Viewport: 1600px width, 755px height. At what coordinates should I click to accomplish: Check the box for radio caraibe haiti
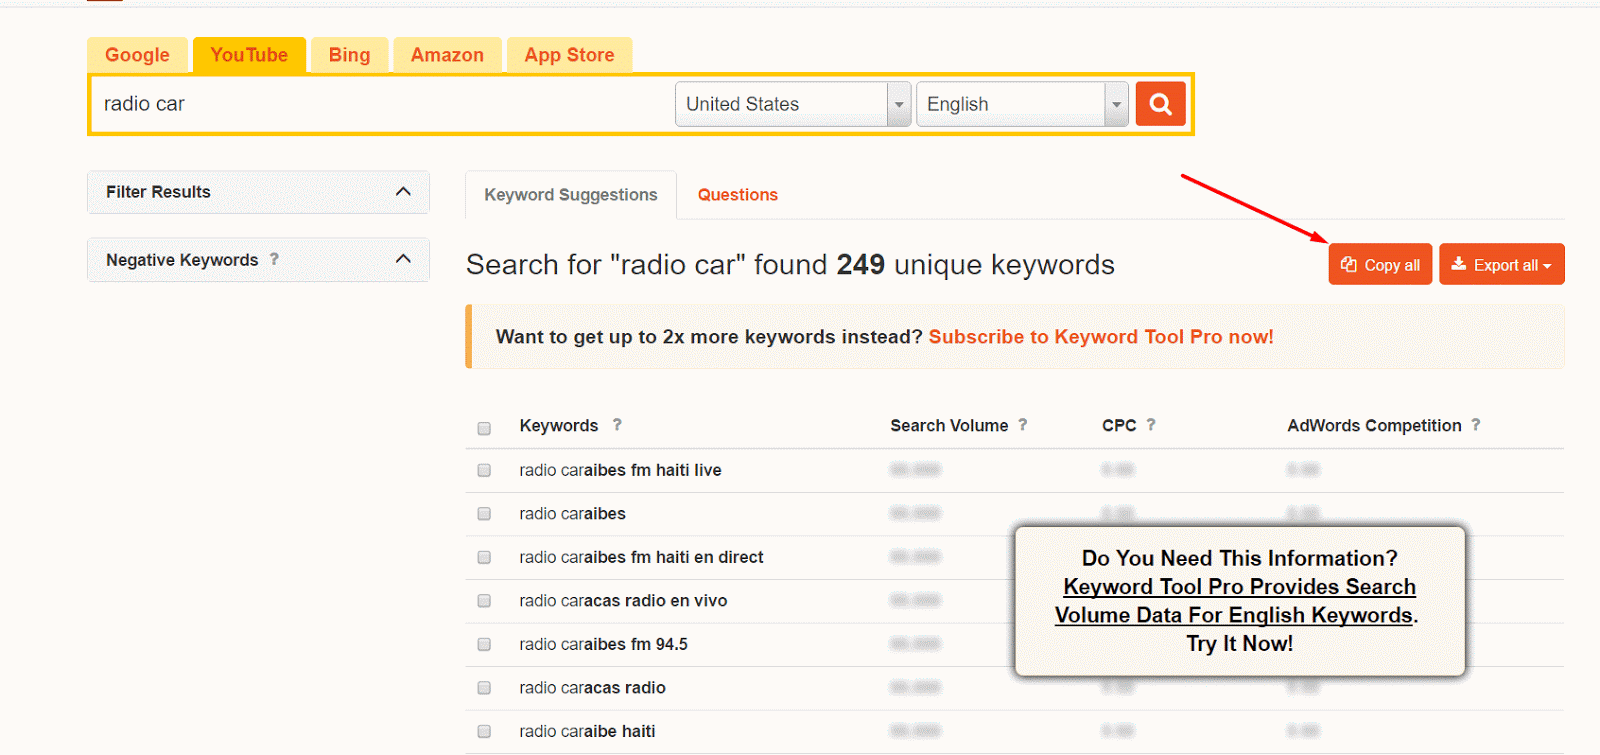(484, 732)
